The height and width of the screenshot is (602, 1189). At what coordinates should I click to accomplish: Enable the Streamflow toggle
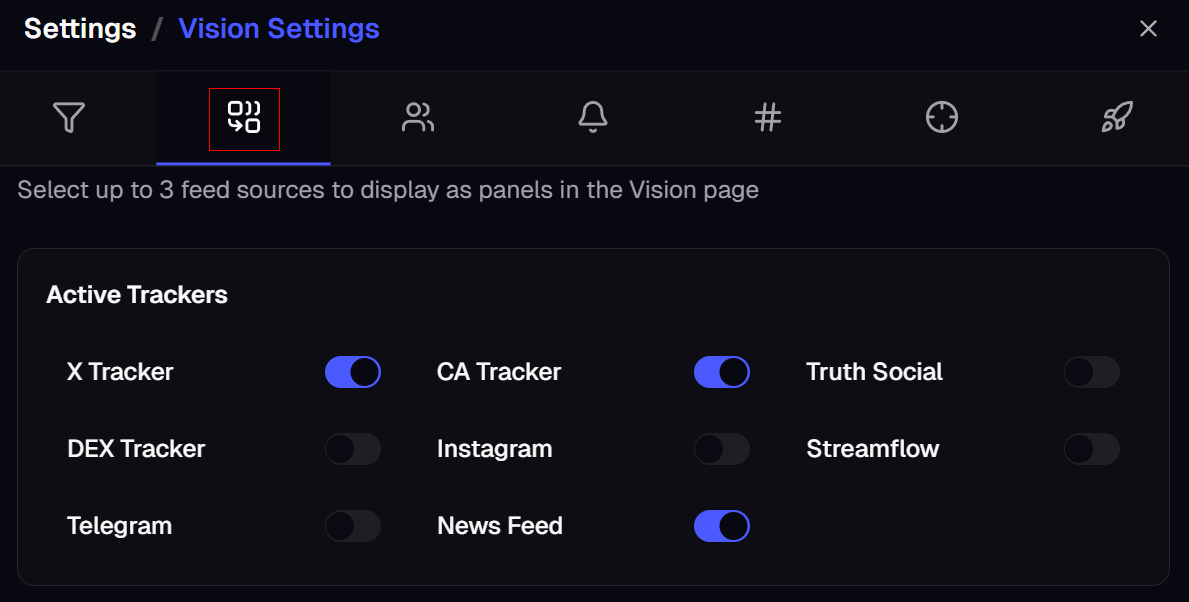(1091, 449)
